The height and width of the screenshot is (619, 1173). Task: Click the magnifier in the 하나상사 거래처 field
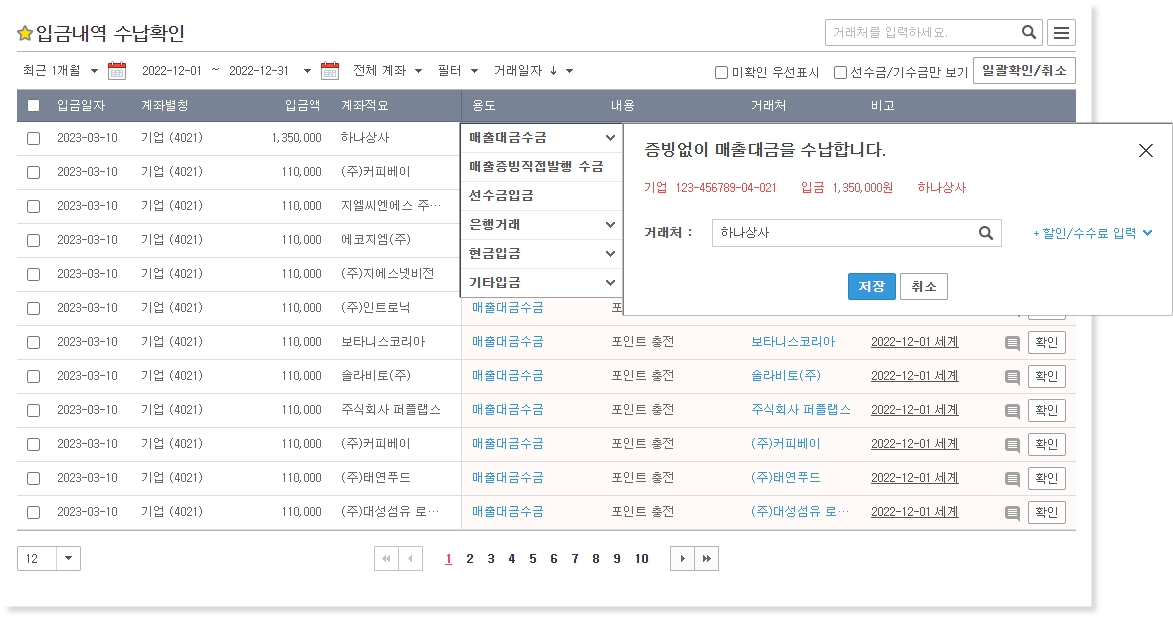coord(985,233)
